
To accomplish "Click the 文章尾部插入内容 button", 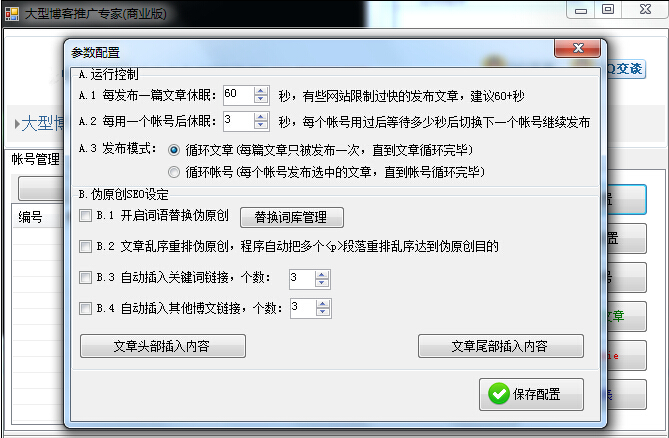I will pos(500,346).
